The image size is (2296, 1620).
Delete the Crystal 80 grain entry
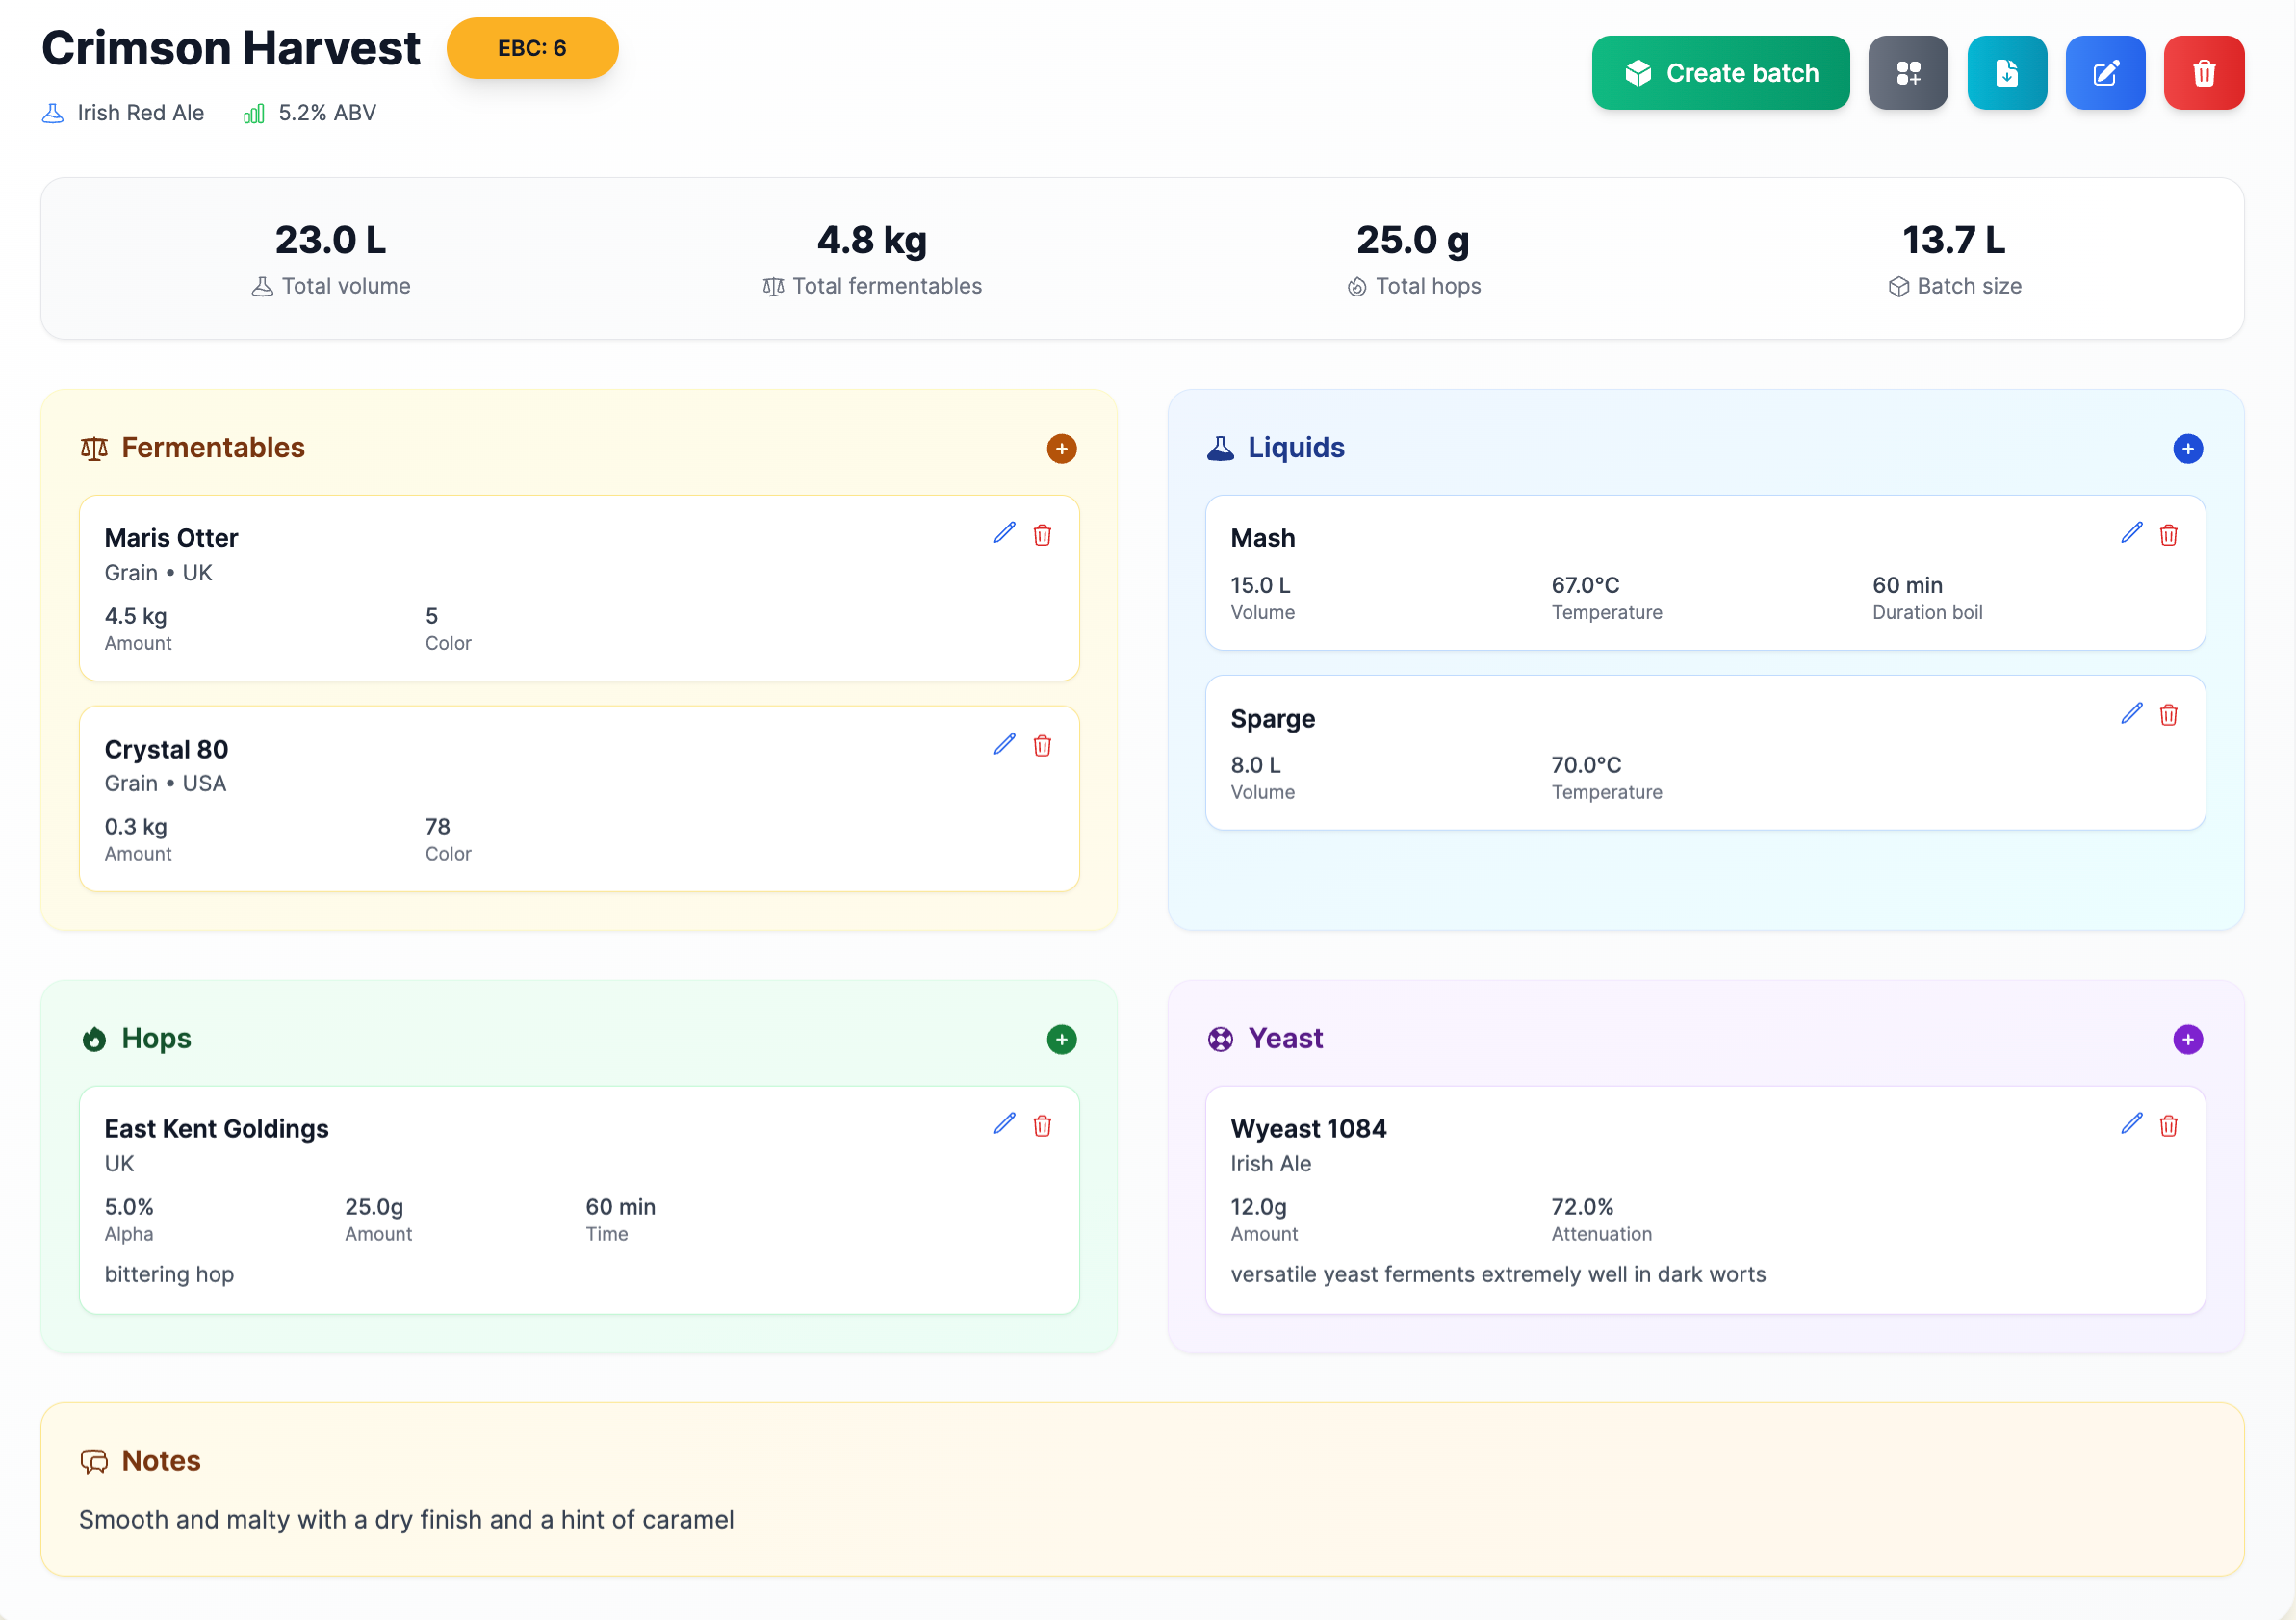tap(1043, 746)
